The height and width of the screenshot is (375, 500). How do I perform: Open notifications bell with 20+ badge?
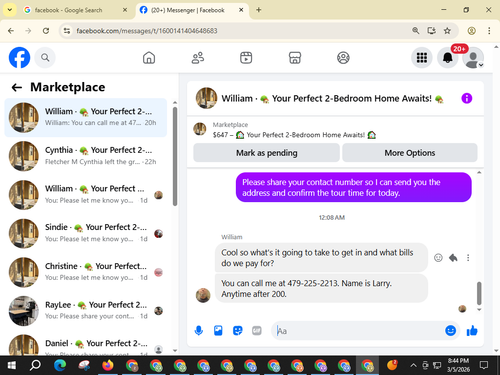448,58
